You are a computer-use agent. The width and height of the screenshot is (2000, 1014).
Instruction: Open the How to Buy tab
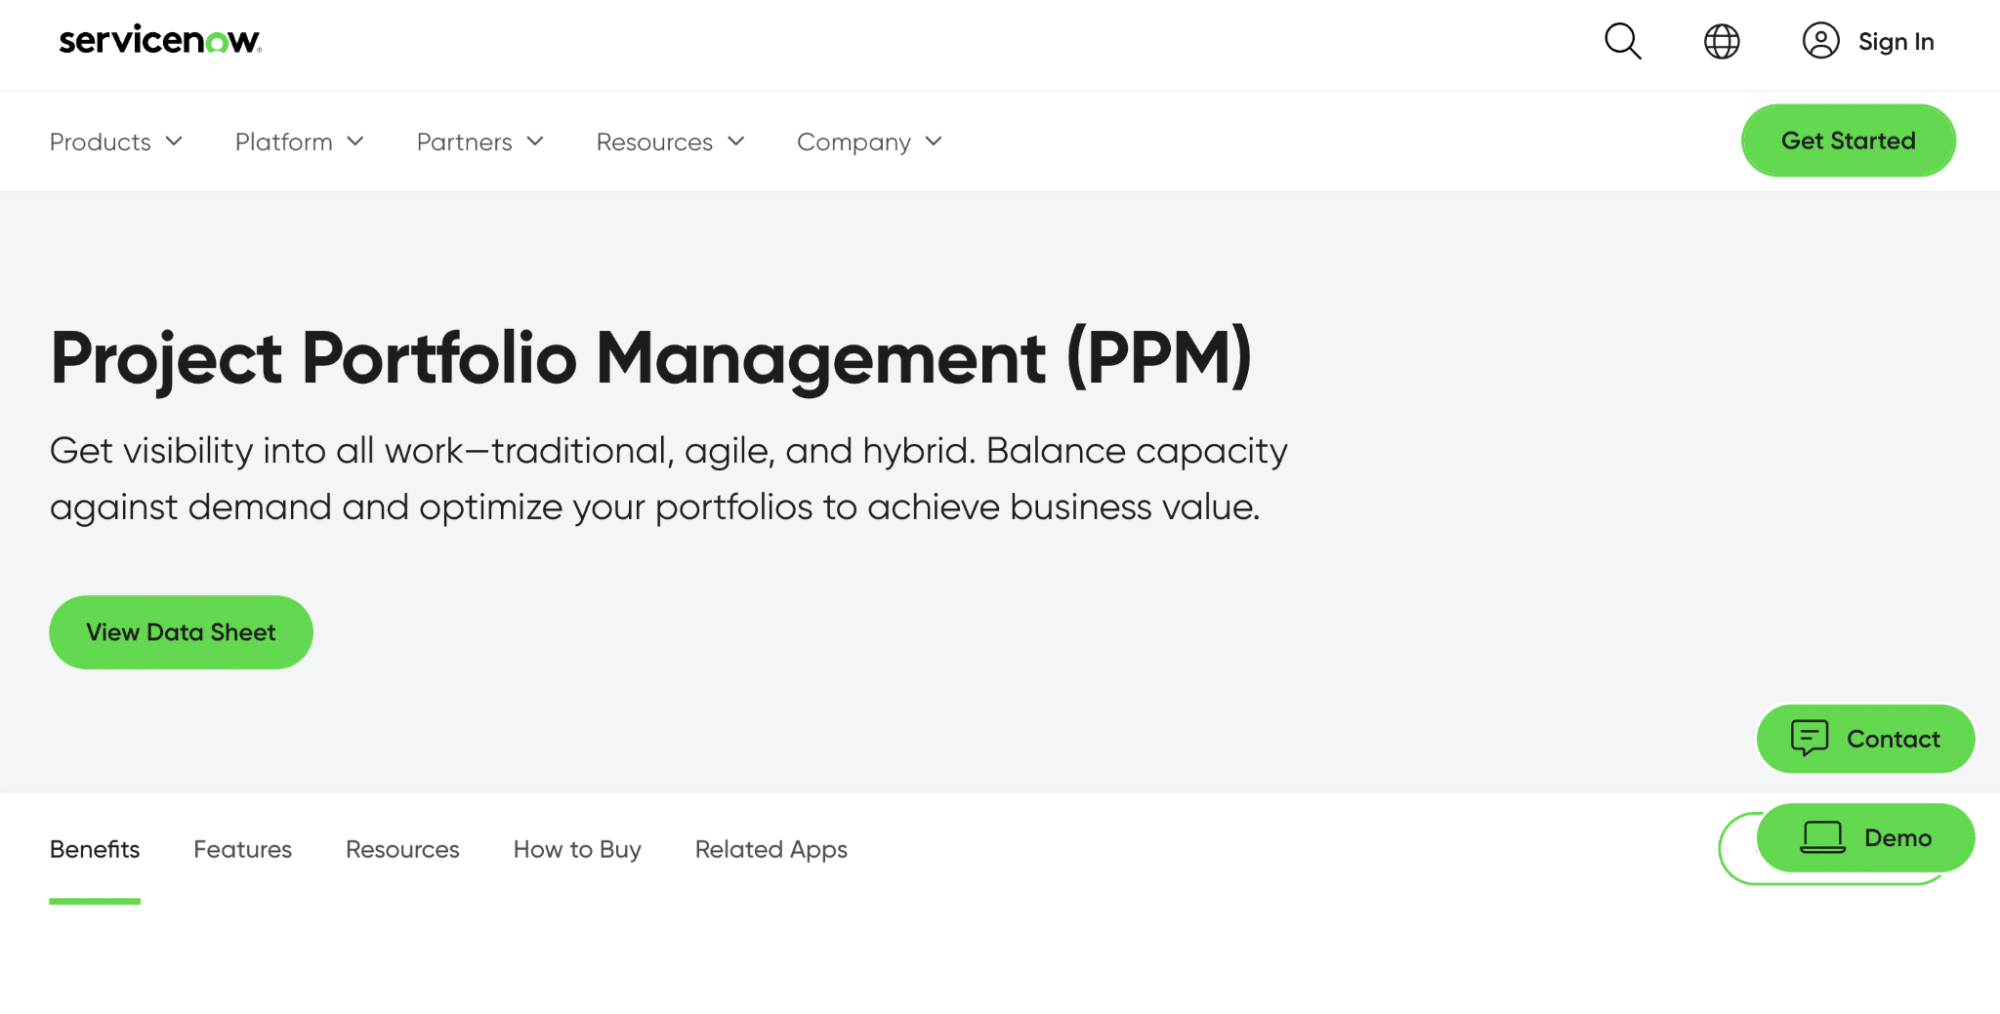coord(577,849)
